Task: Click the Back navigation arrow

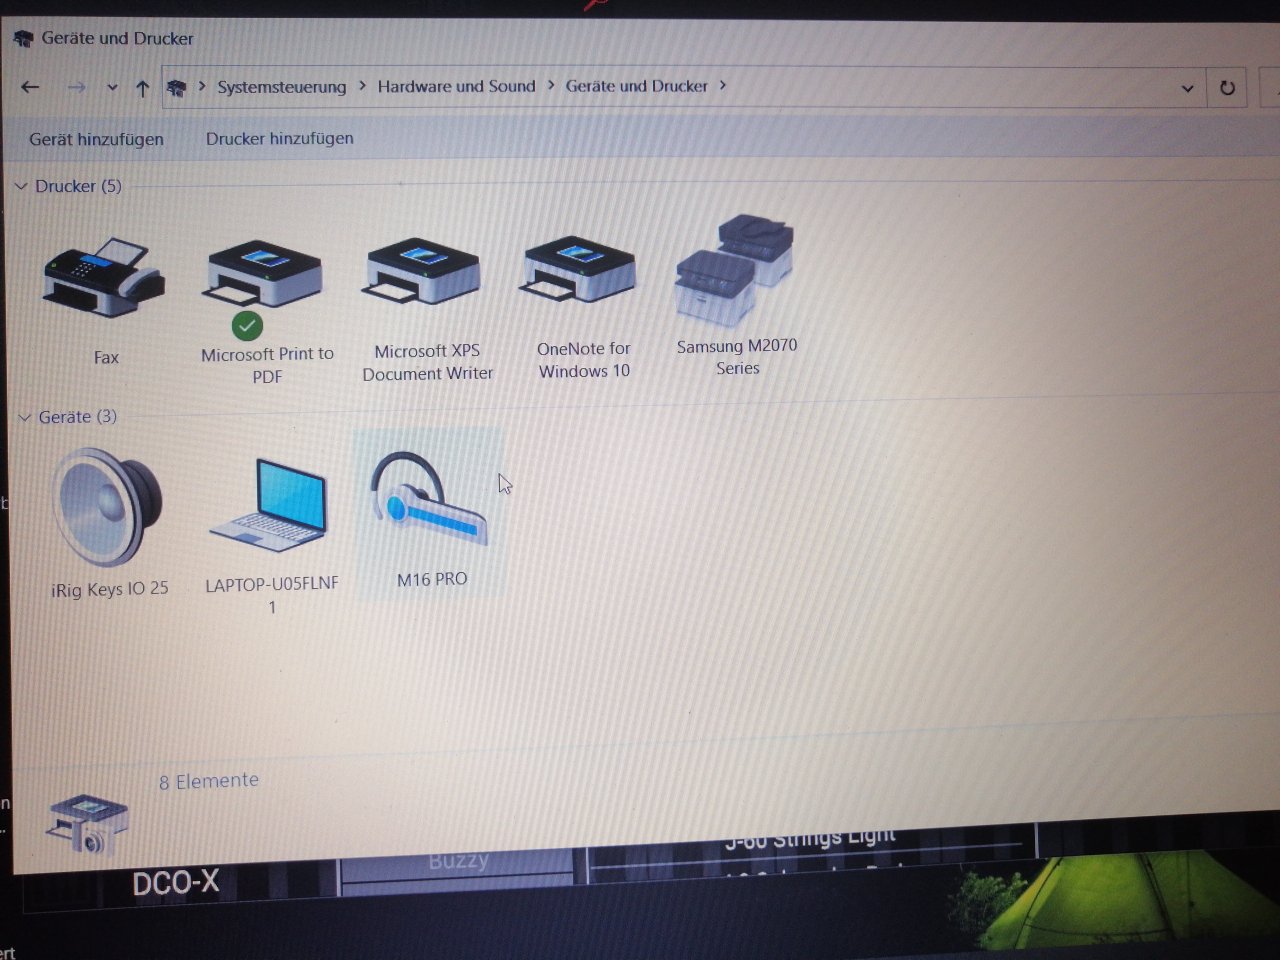Action: point(30,88)
